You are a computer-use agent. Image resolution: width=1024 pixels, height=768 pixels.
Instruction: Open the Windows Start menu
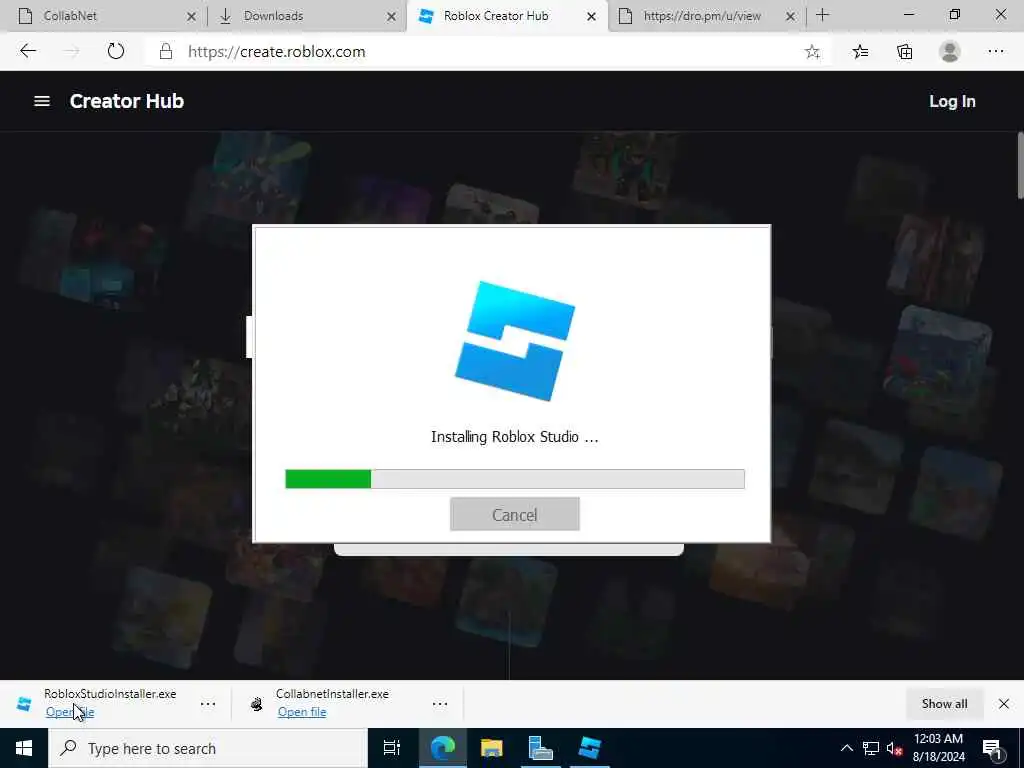[x=24, y=748]
